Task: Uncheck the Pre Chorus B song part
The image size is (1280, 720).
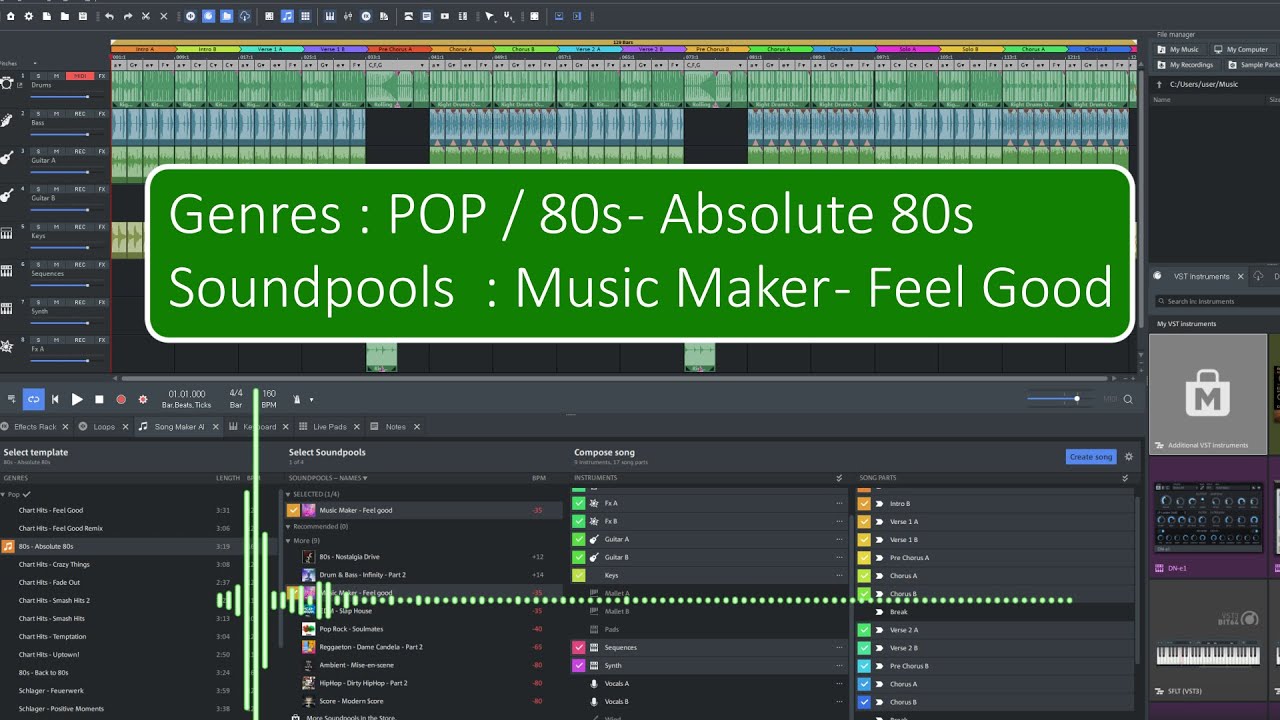Action: (864, 666)
